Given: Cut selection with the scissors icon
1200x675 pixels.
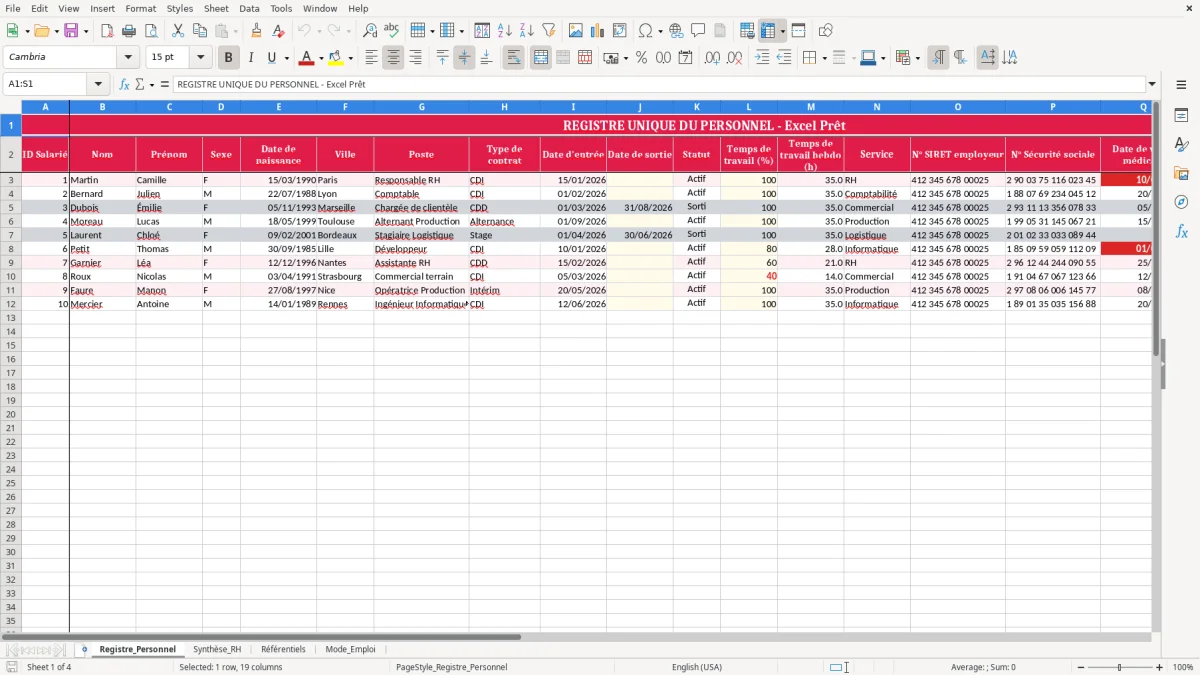Looking at the screenshot, I should (178, 31).
